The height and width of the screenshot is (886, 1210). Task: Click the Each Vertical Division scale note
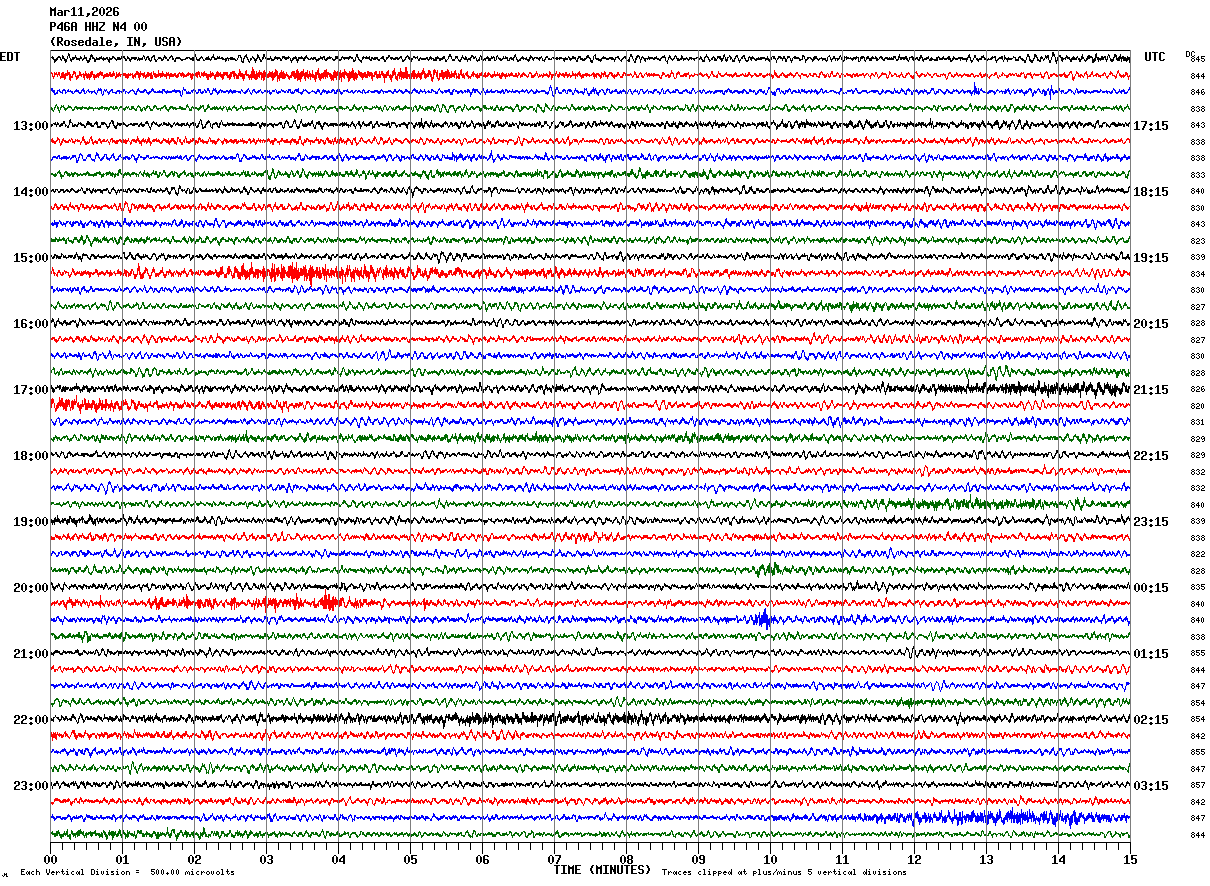pos(127,873)
